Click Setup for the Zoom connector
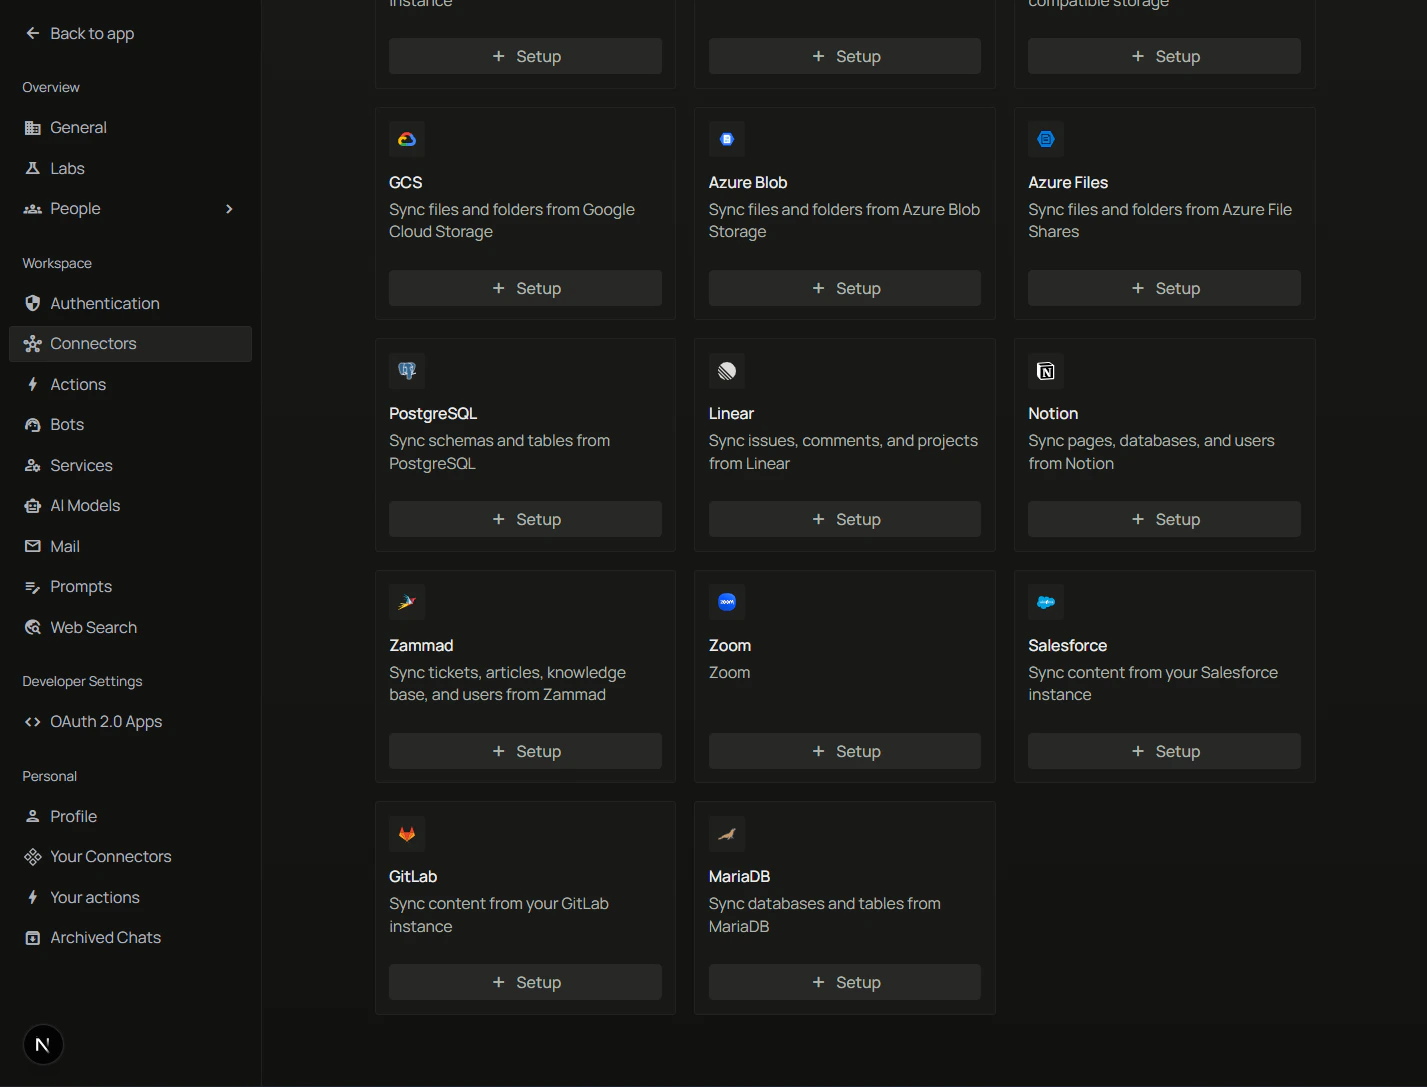Viewport: 1427px width, 1087px height. coord(845,751)
